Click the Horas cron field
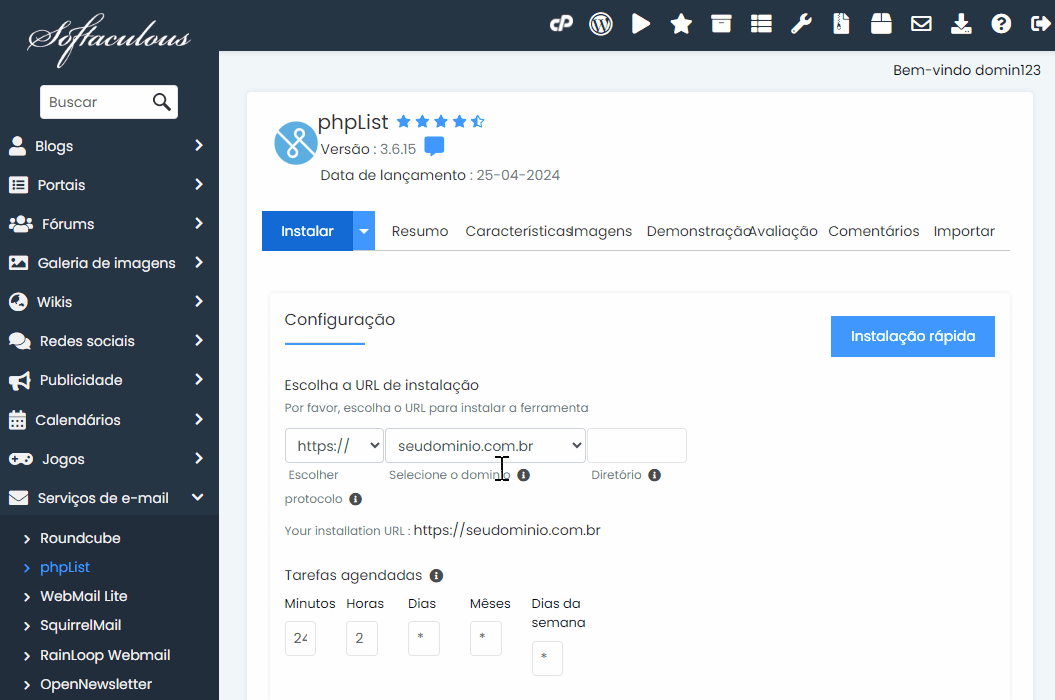The width and height of the screenshot is (1055, 700). tap(362, 638)
